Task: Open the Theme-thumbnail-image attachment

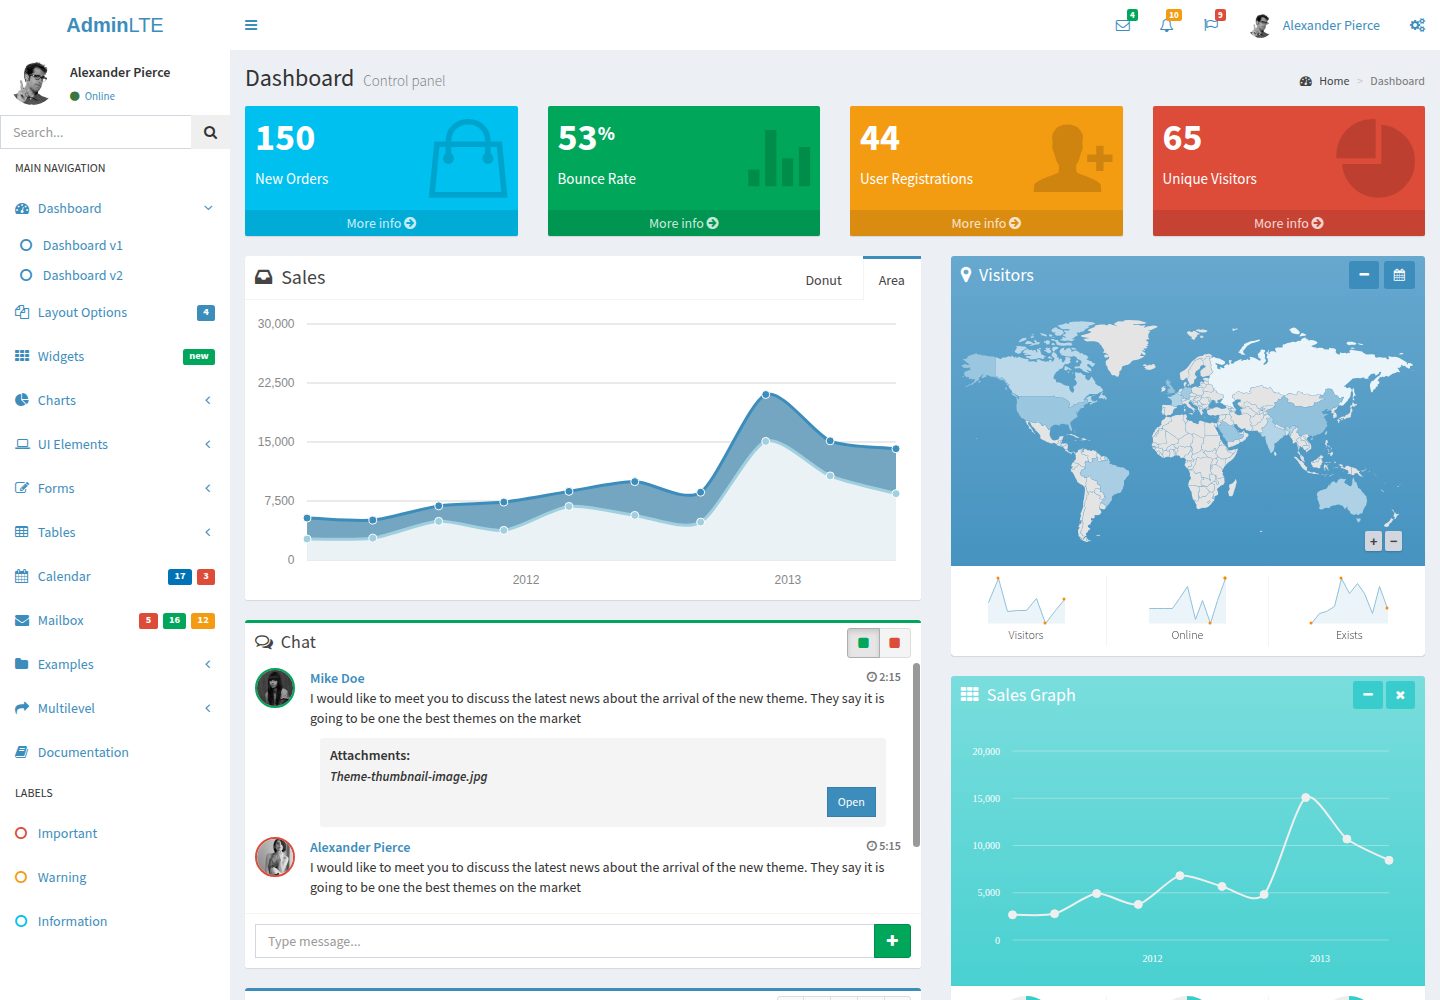Action: tap(851, 802)
